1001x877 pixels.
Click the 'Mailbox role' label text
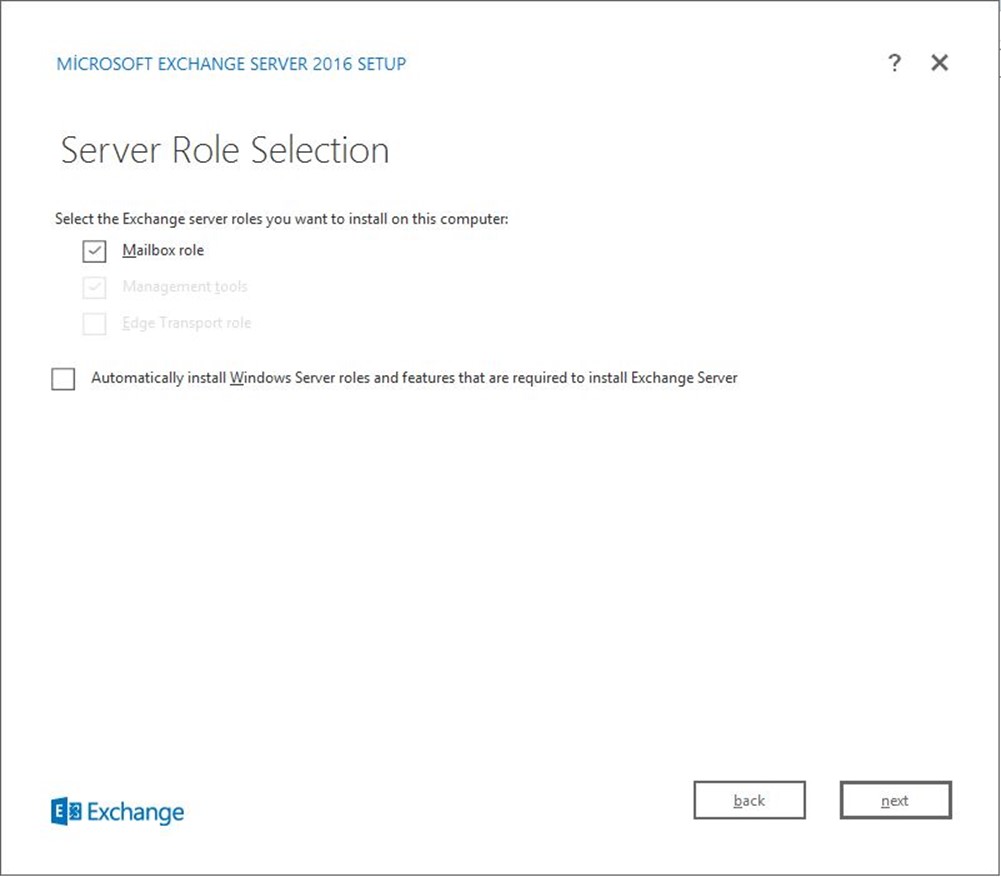tap(163, 250)
